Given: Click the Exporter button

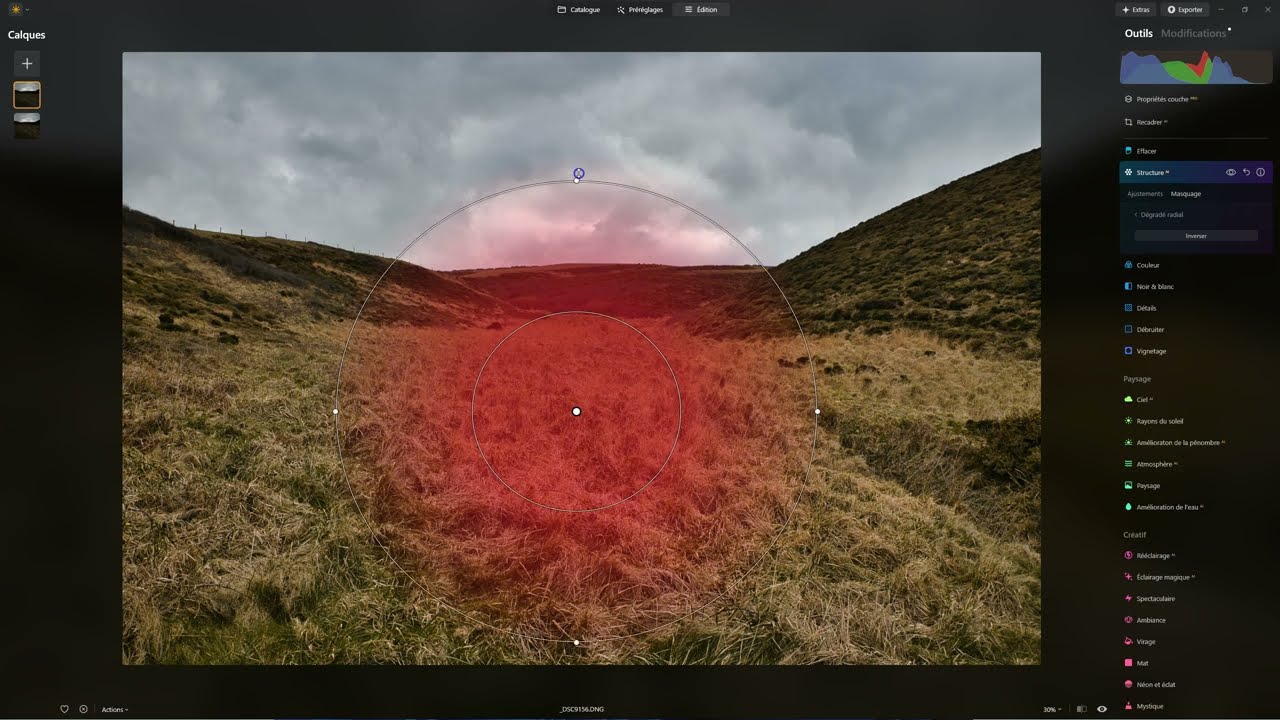Looking at the screenshot, I should click(1185, 10).
